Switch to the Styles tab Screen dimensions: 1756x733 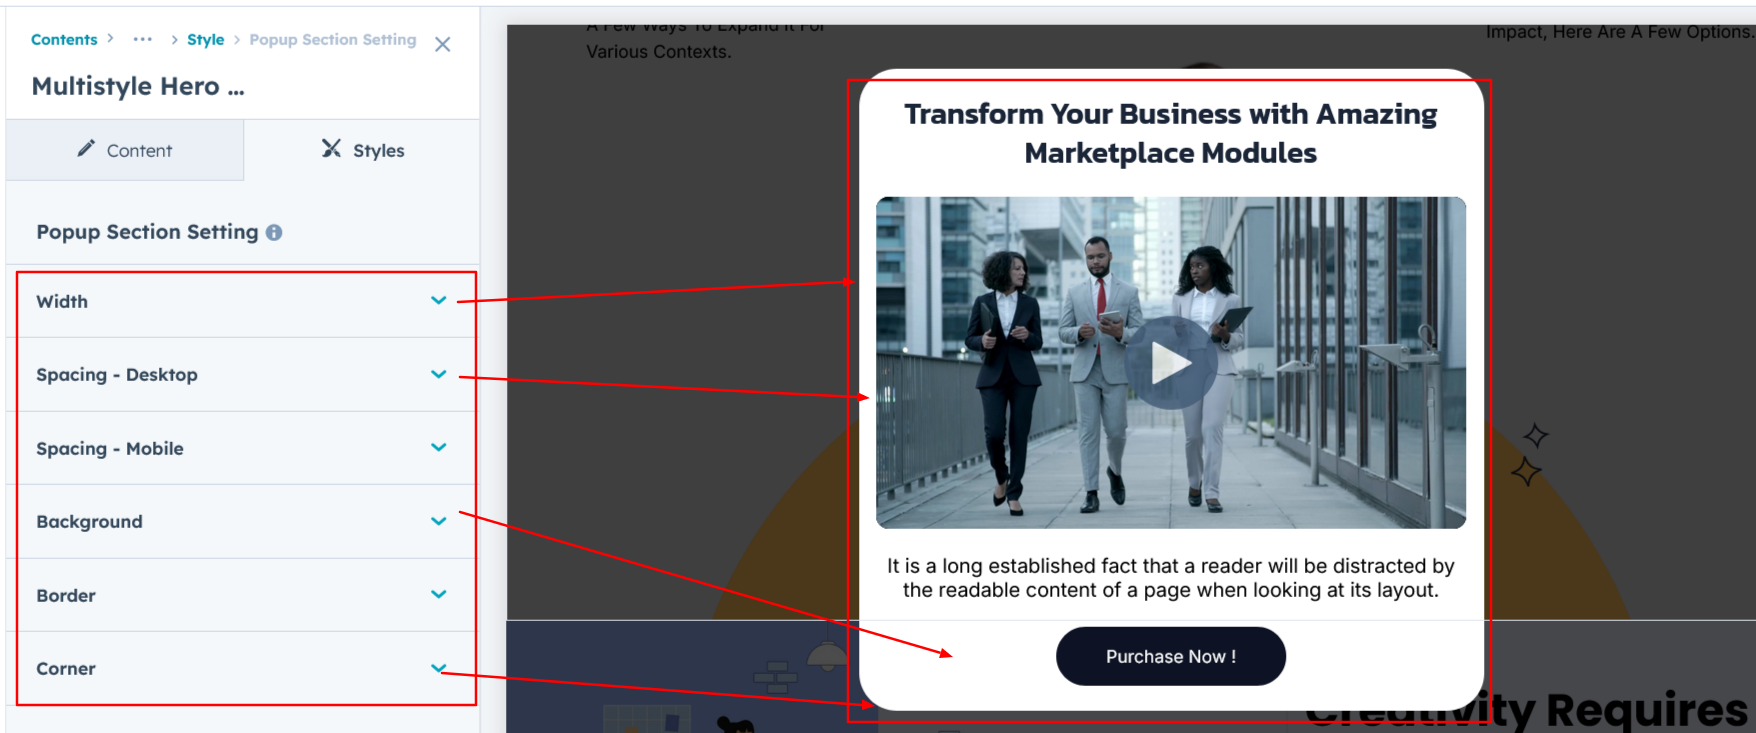(363, 150)
